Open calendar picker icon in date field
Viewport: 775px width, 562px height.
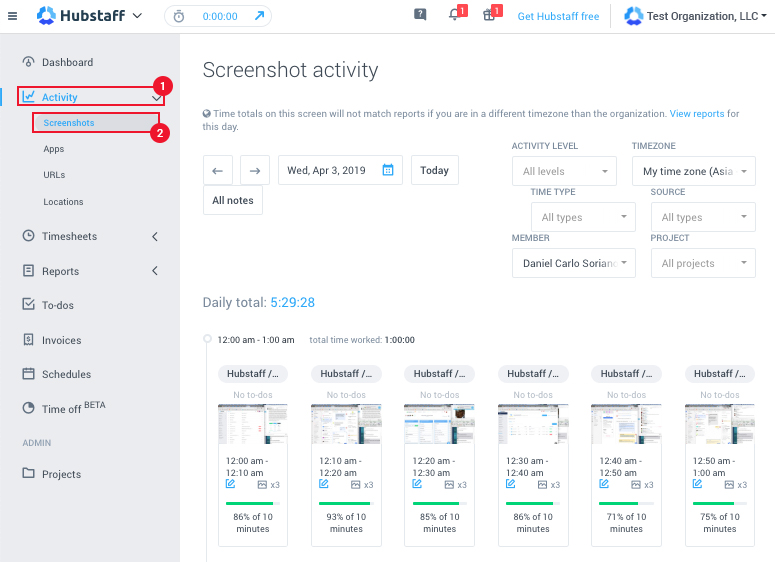tap(388, 170)
